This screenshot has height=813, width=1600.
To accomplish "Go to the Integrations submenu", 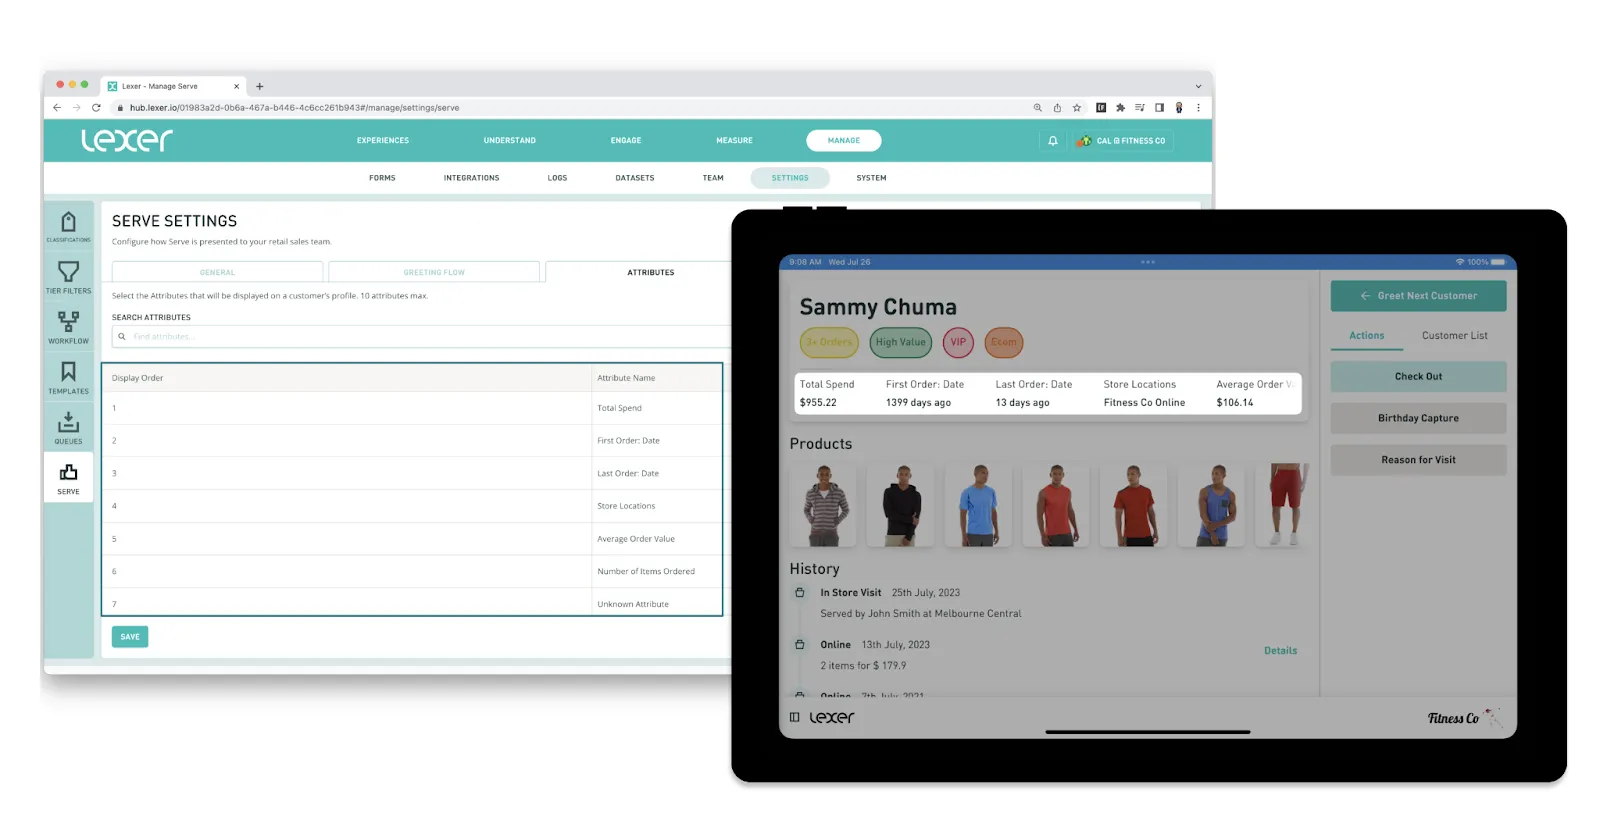I will point(472,178).
